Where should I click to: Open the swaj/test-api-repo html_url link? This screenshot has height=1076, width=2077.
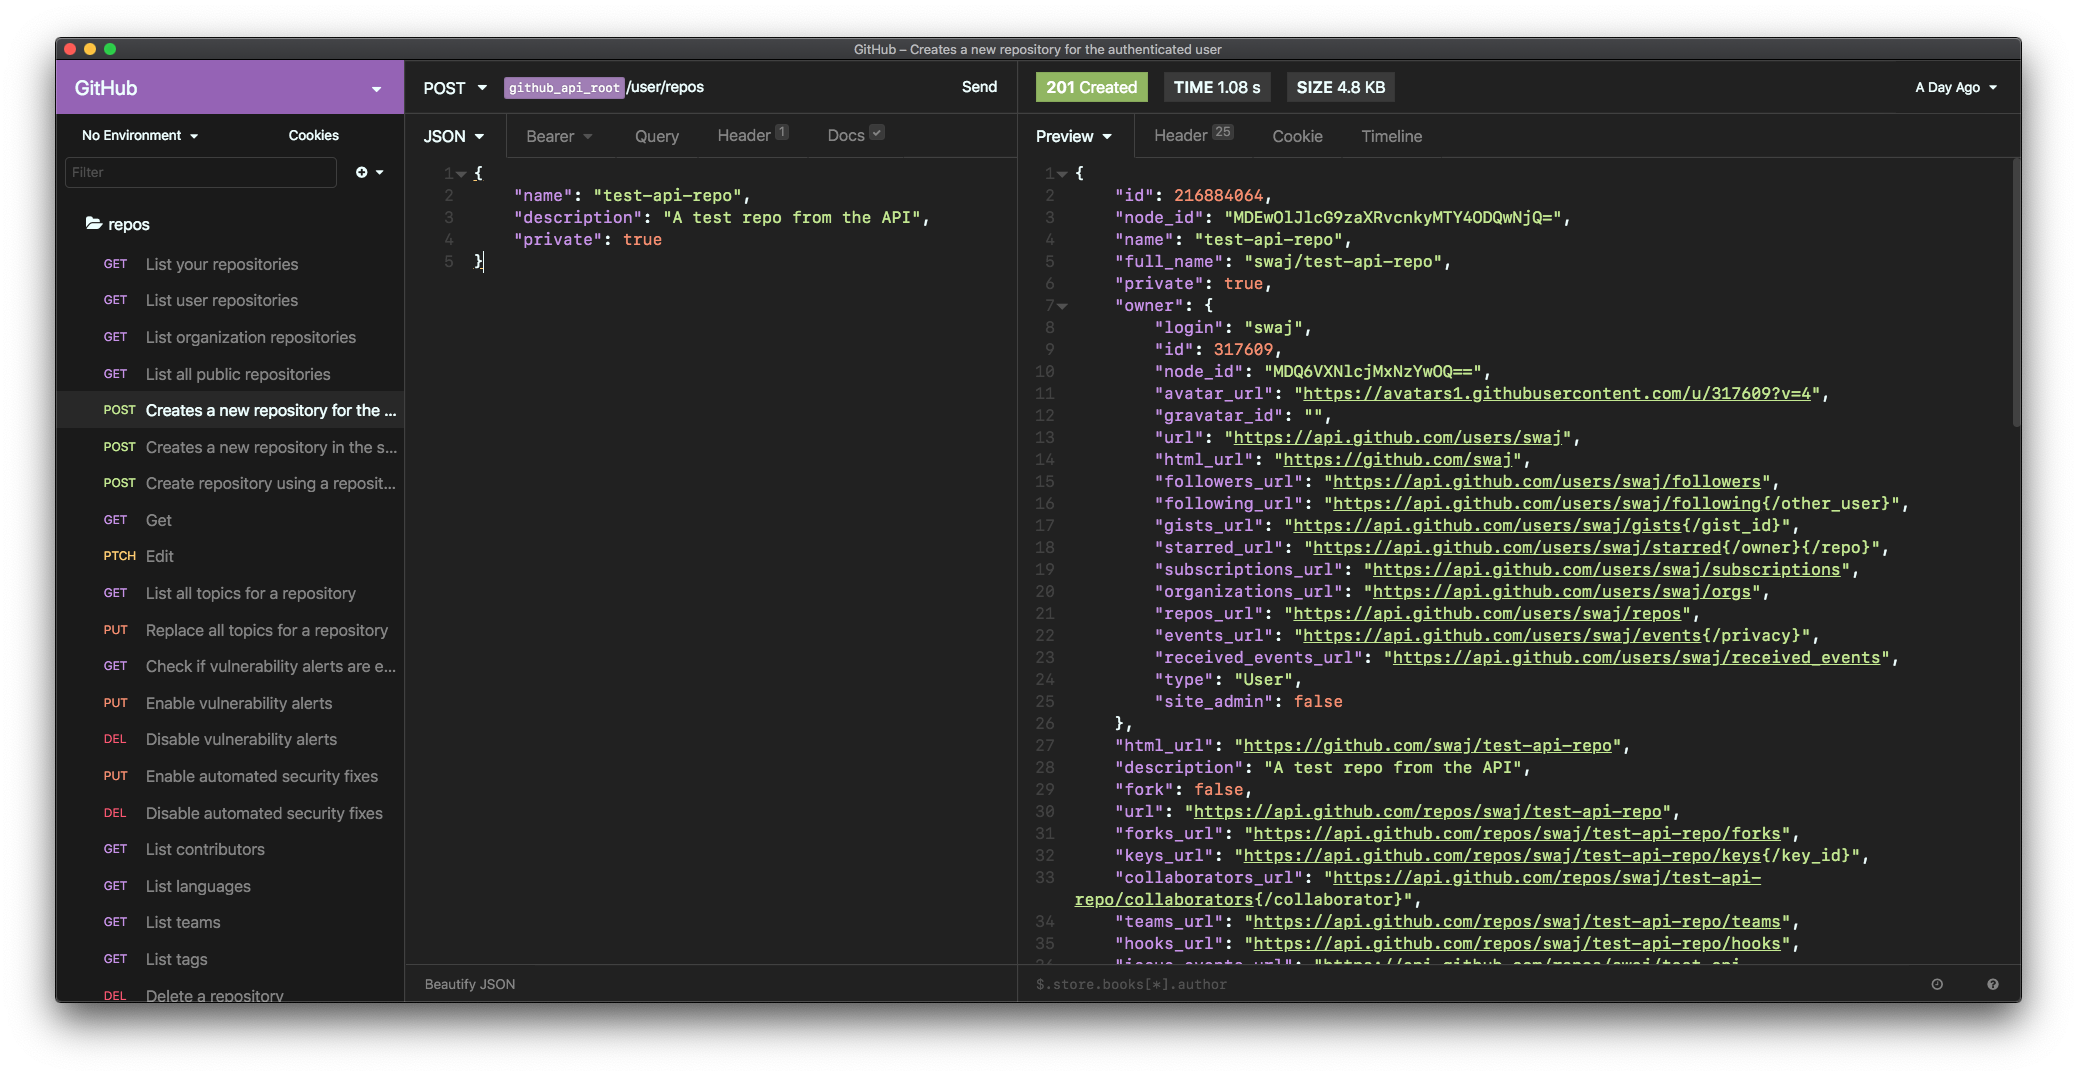pyautogui.click(x=1427, y=745)
